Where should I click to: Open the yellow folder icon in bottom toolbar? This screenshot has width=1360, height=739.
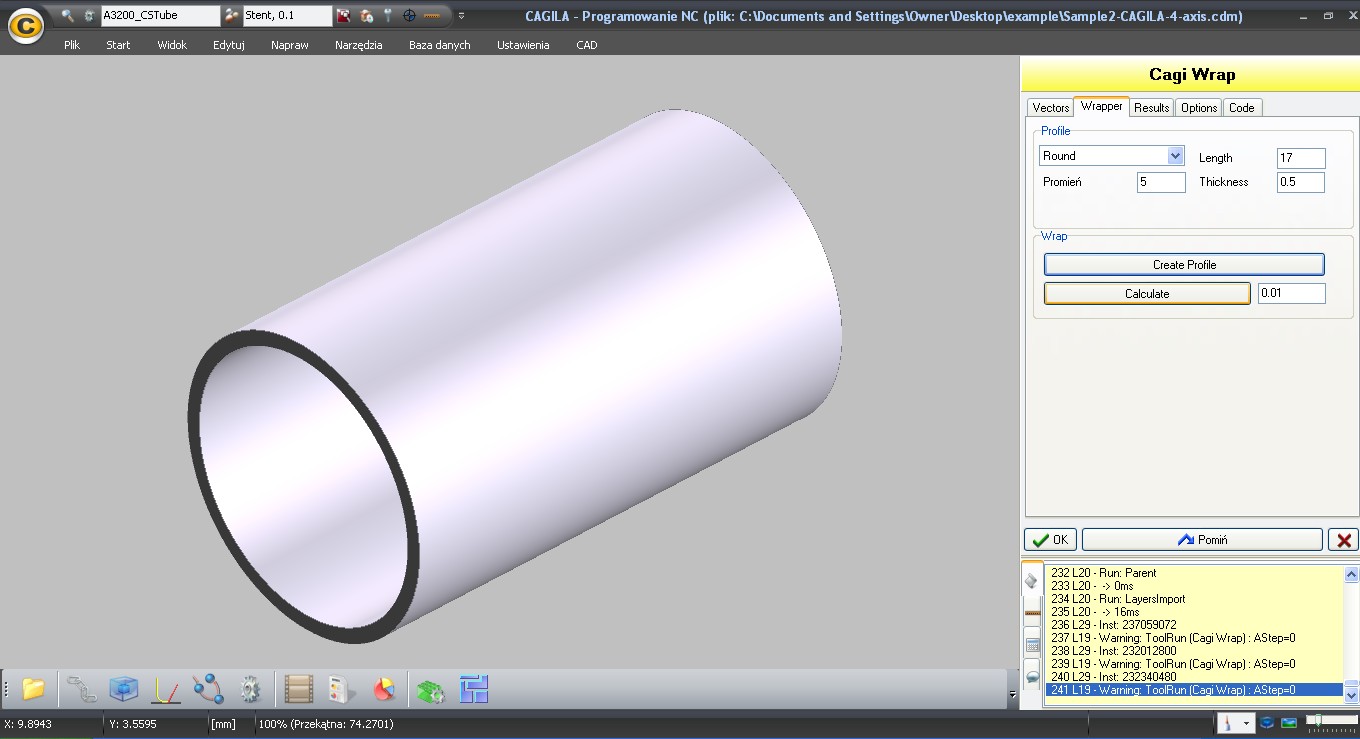(x=33, y=689)
